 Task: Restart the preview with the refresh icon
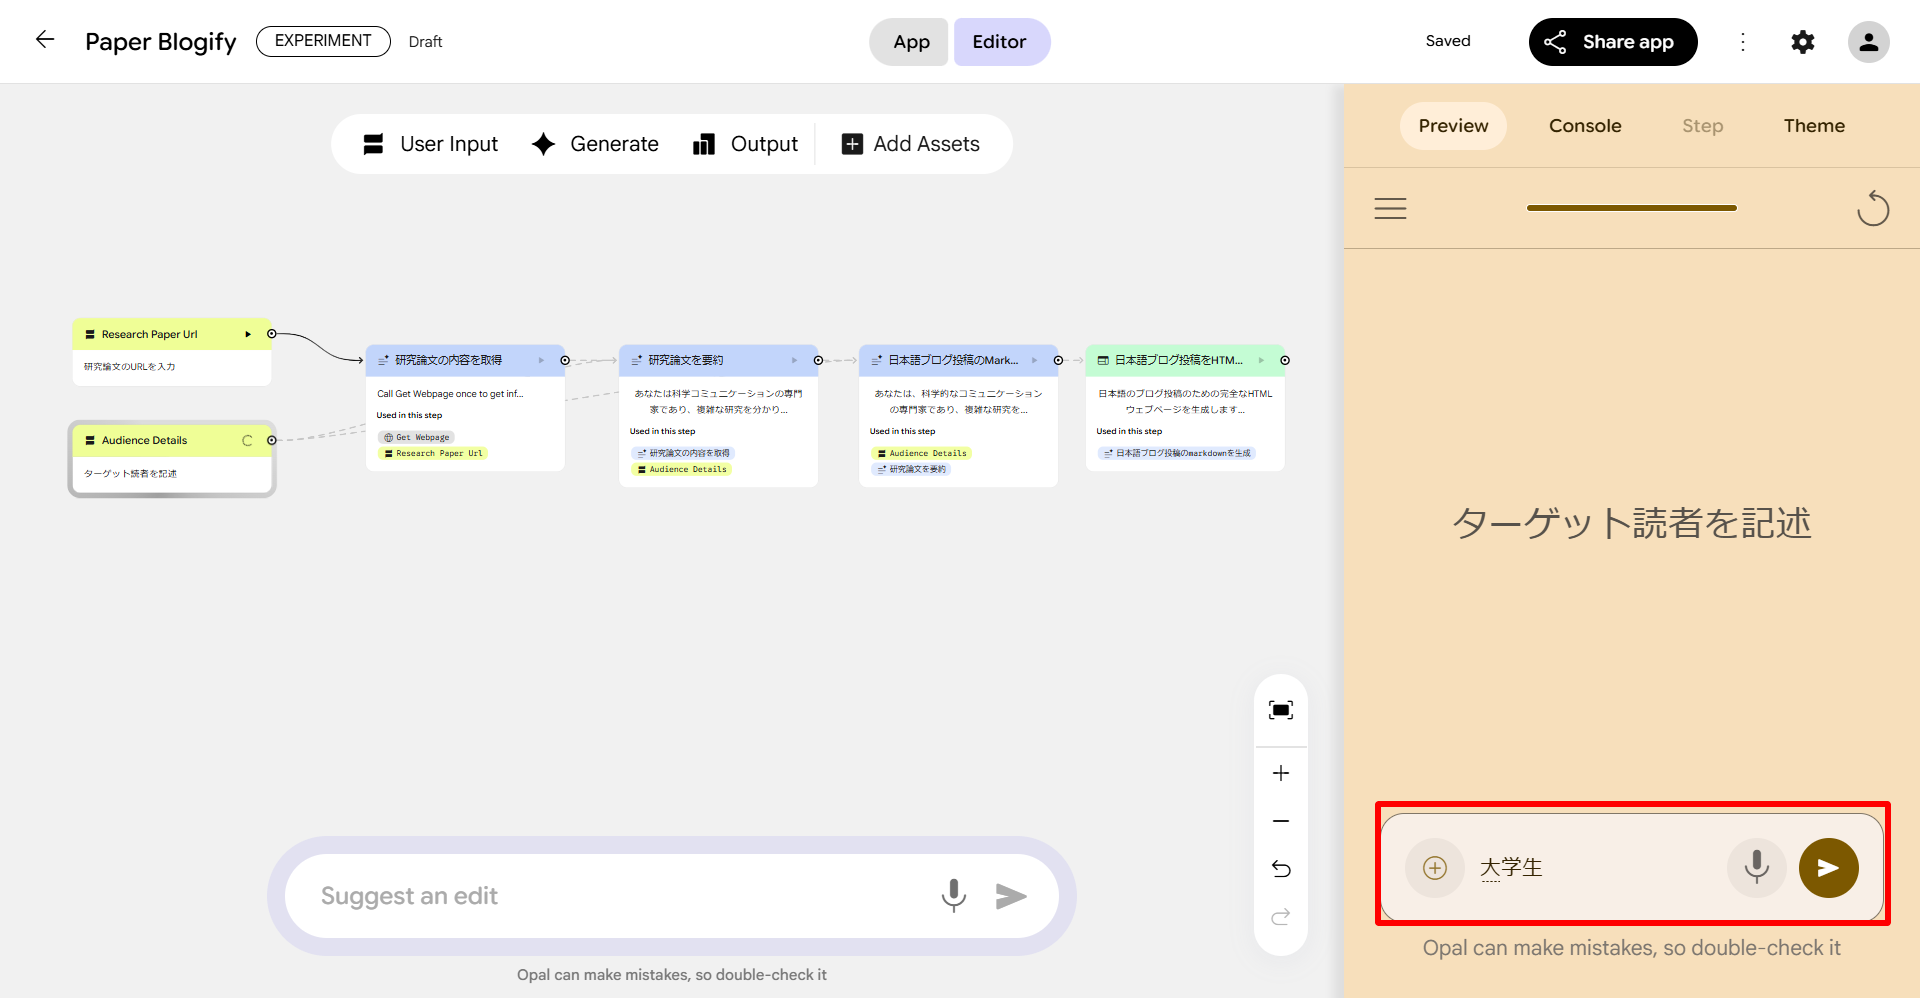point(1872,208)
